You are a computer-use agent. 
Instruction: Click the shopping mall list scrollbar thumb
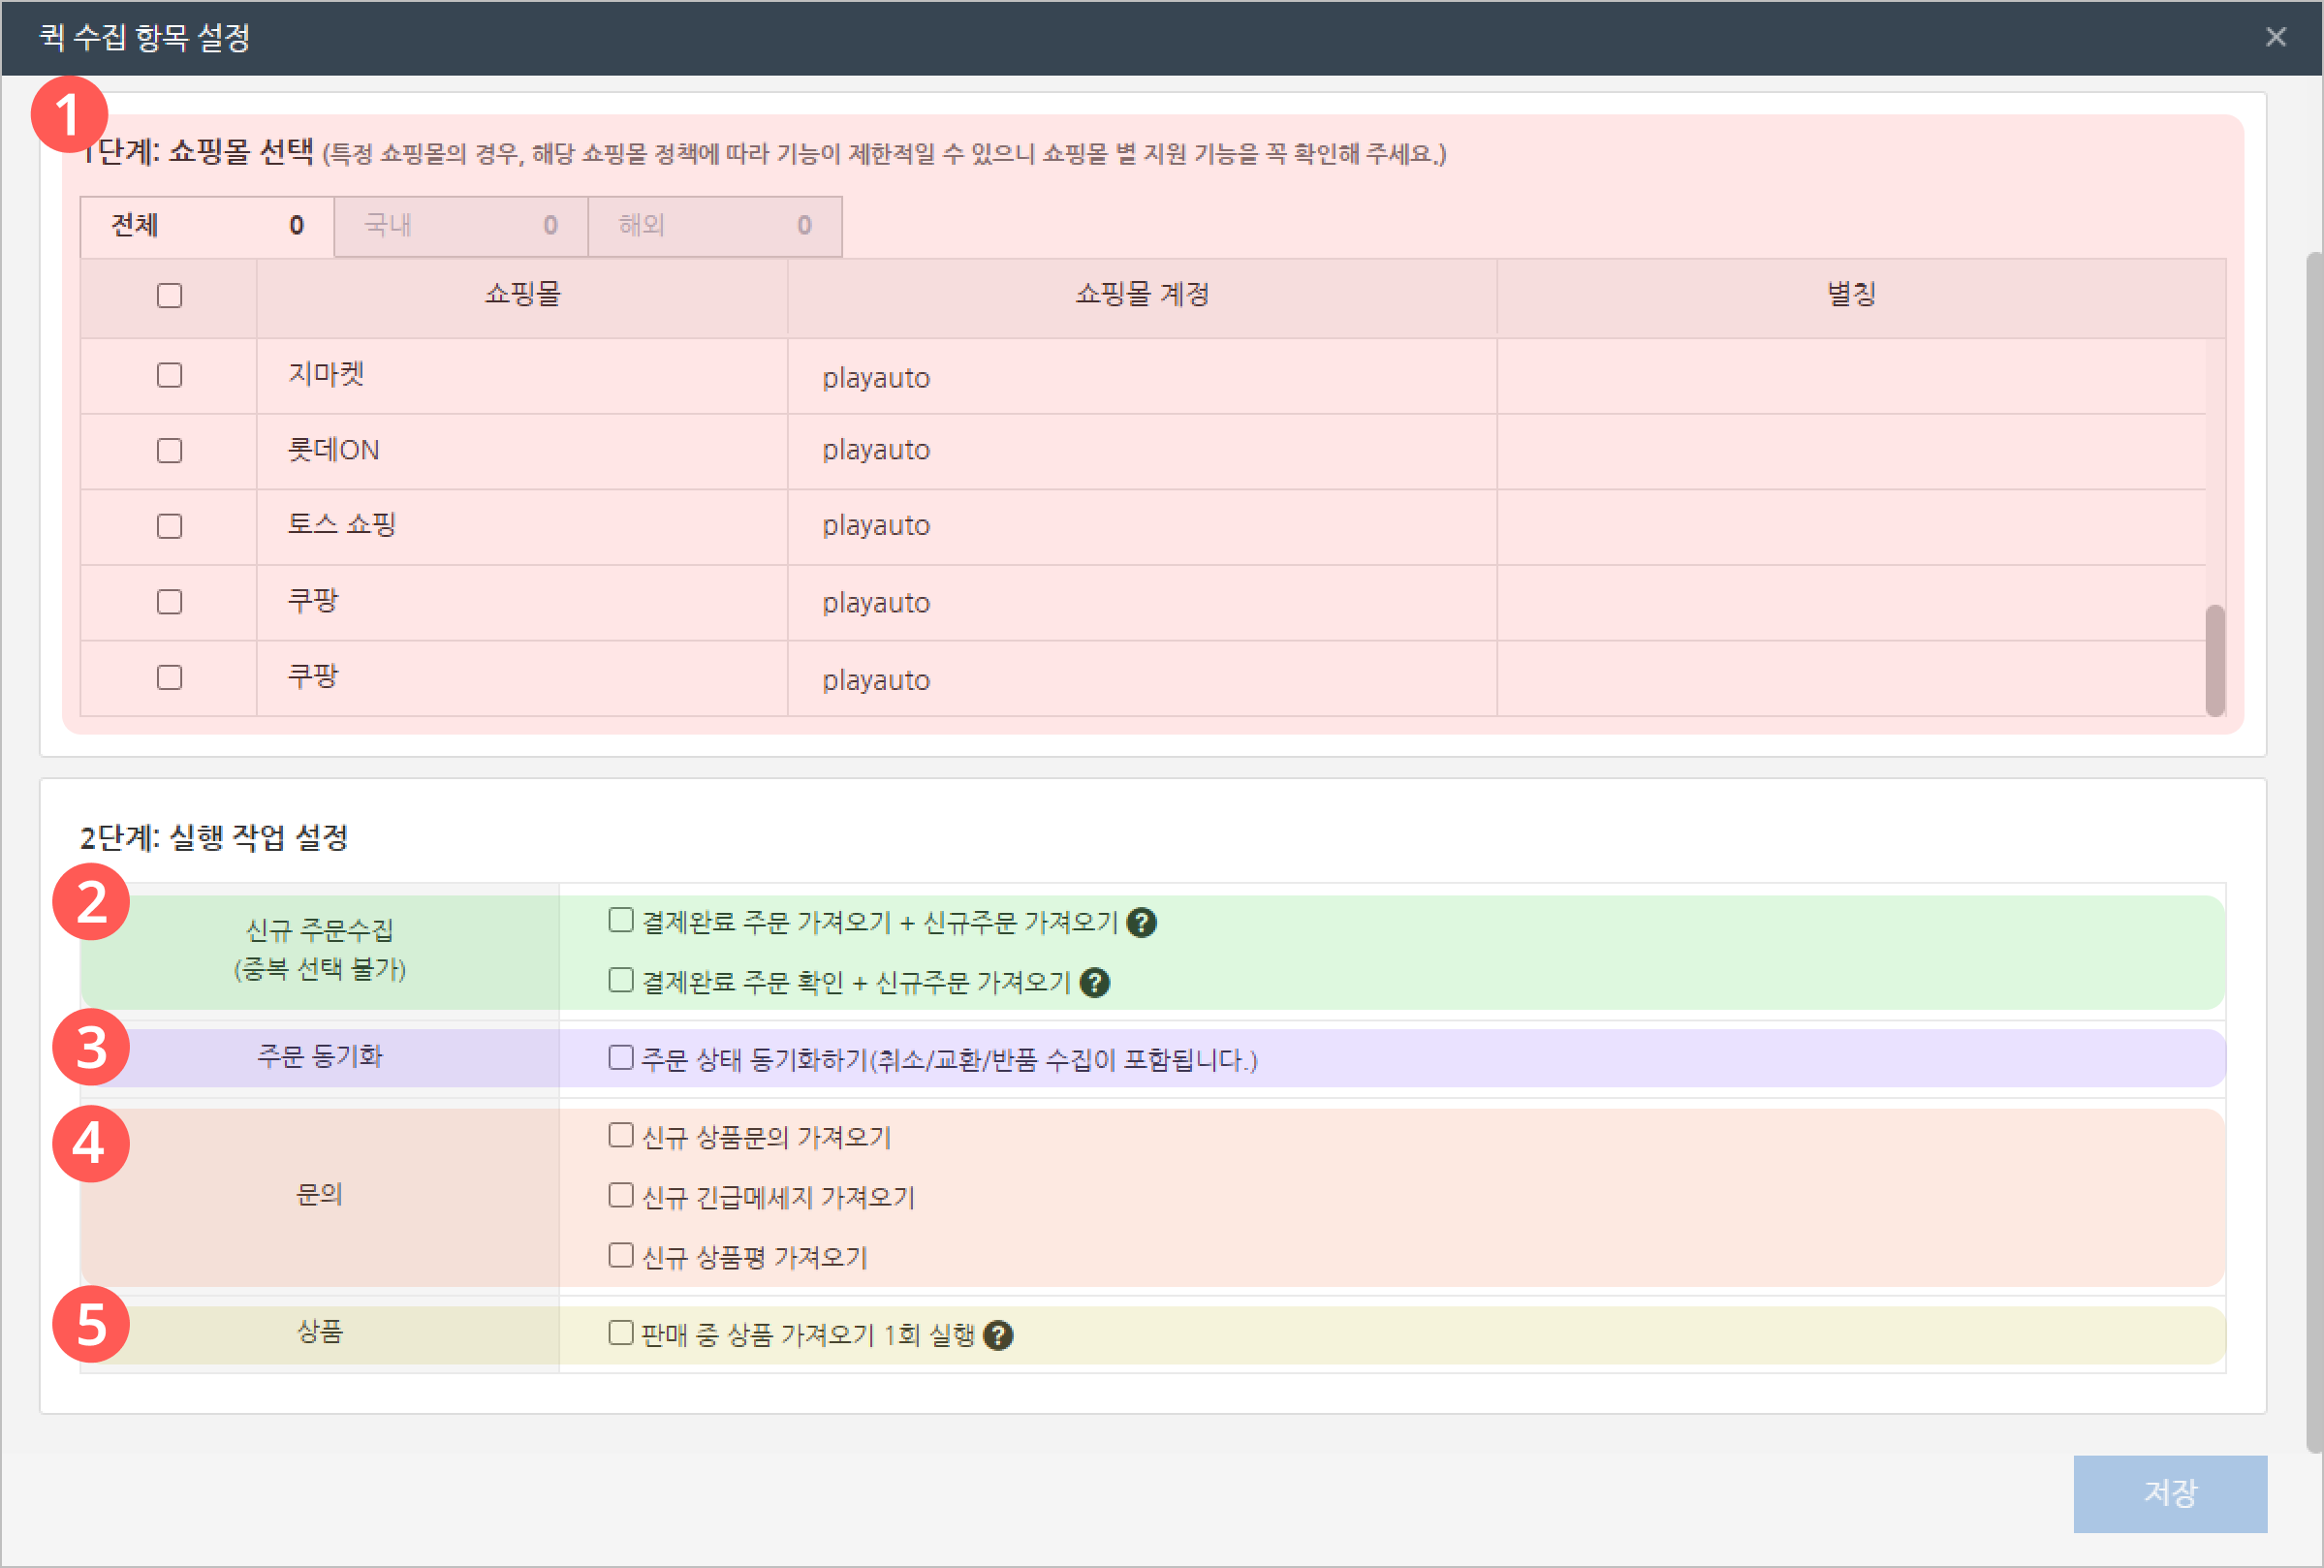2215,660
